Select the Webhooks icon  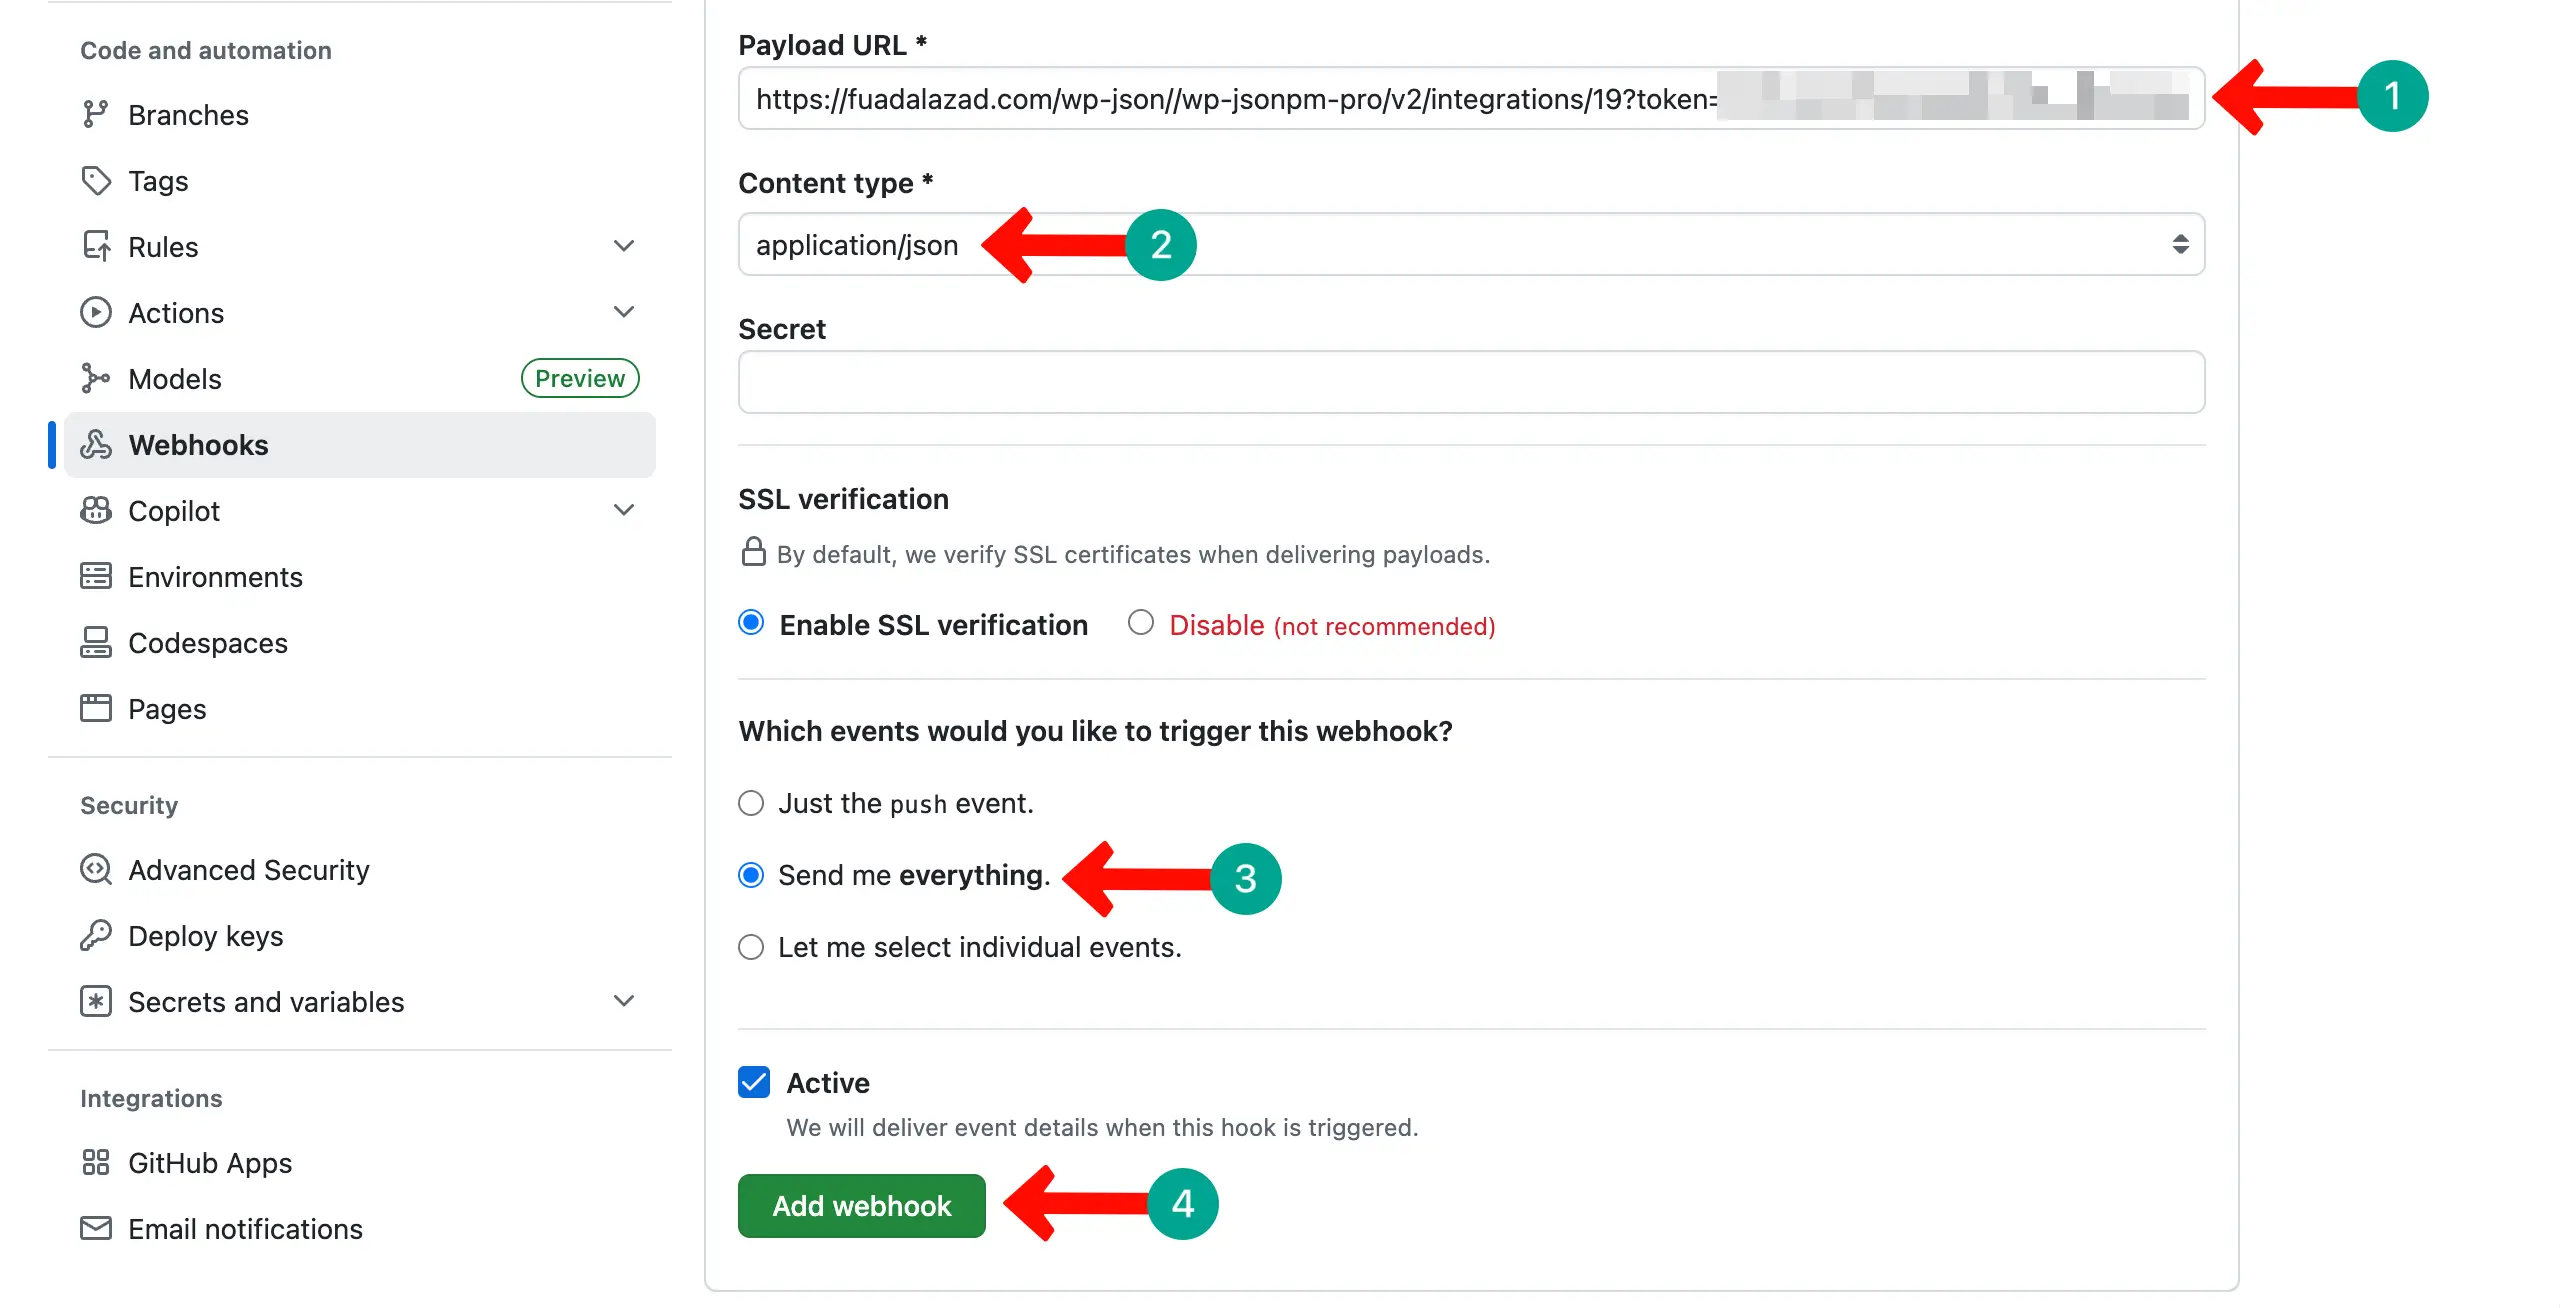pyautogui.click(x=96, y=445)
